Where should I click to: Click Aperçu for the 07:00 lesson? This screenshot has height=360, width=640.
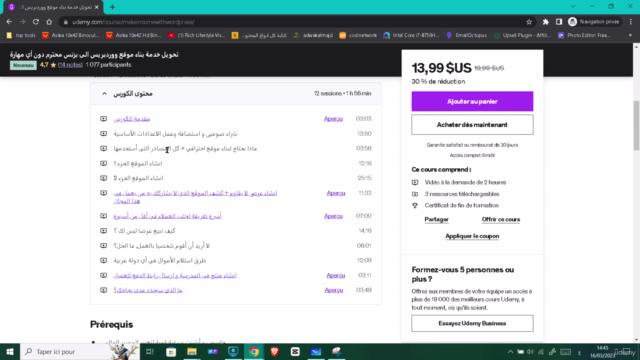coord(333,216)
